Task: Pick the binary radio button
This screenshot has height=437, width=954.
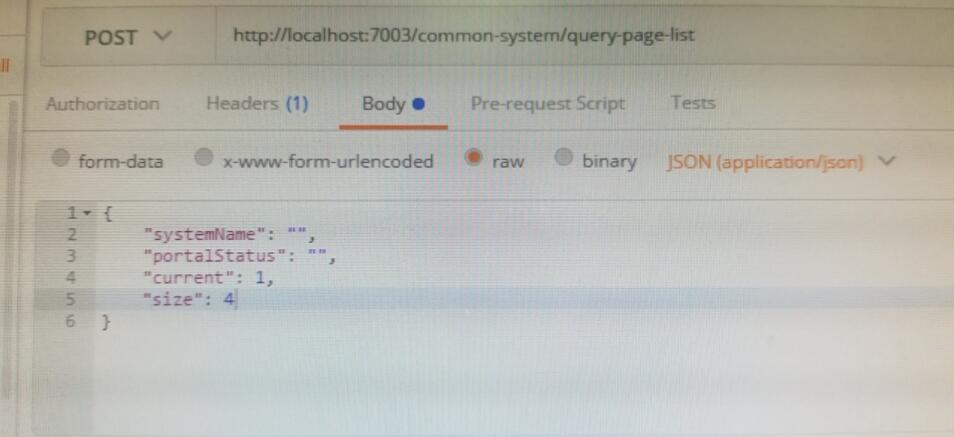Action: [x=564, y=158]
